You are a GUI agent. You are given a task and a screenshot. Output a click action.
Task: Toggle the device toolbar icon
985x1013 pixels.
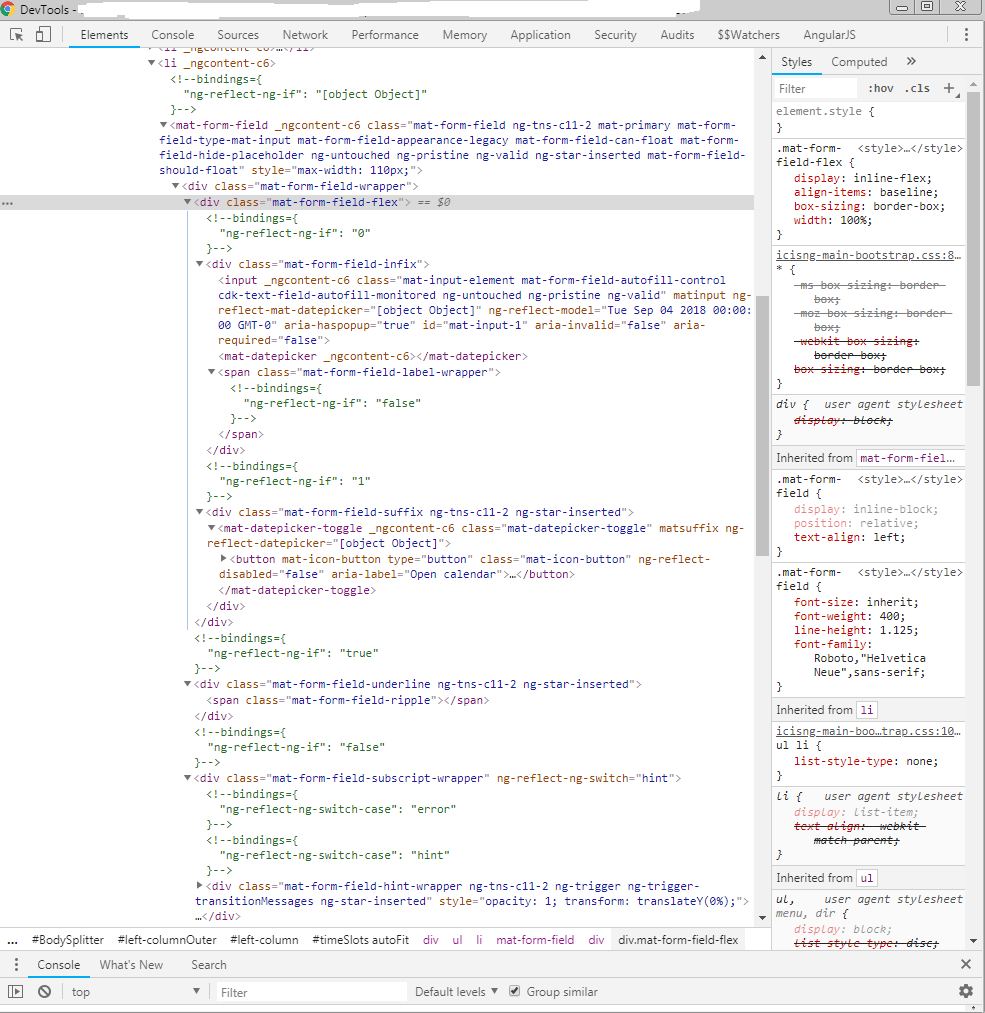(x=41, y=33)
